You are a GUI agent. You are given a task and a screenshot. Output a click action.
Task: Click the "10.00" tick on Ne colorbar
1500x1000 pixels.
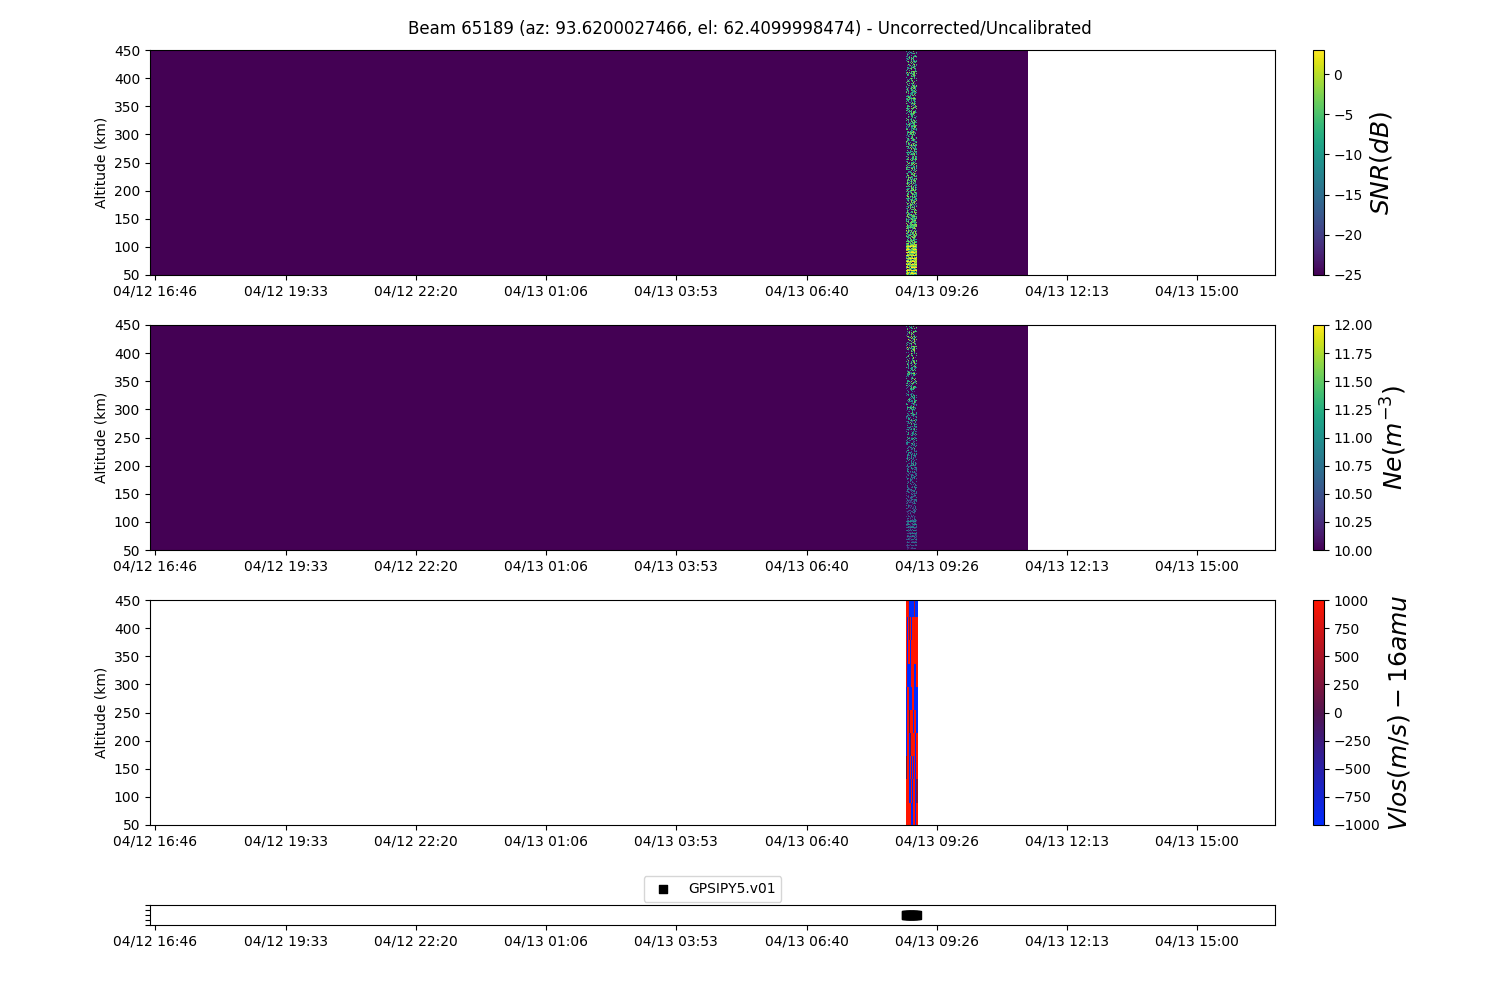pos(1351,550)
